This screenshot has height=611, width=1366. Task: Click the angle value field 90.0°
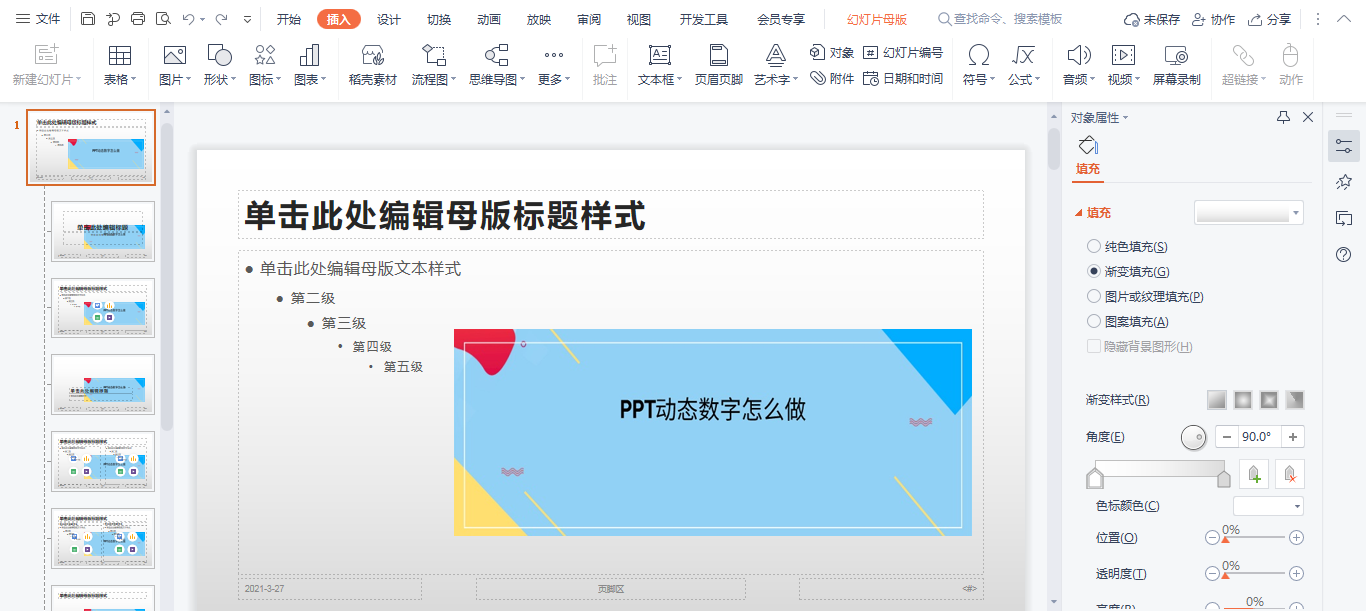coord(1260,437)
